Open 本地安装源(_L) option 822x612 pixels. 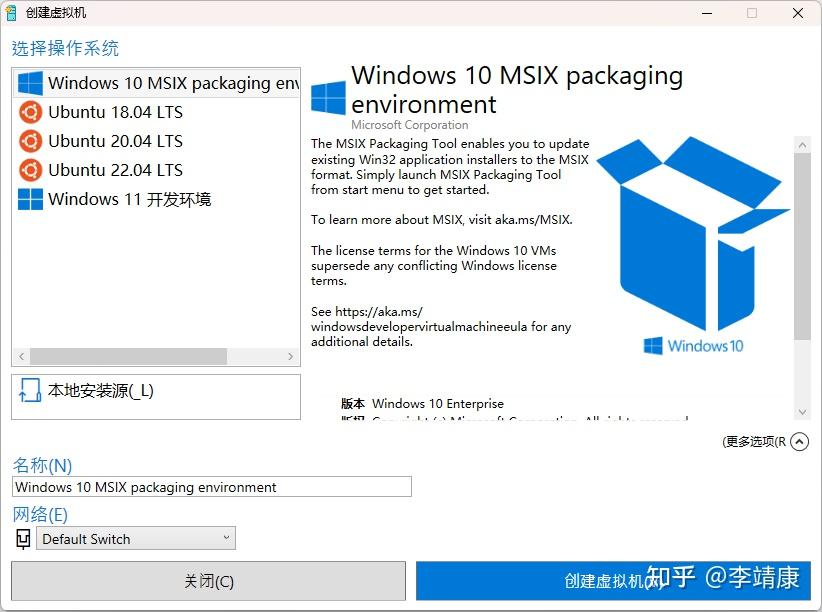click(156, 397)
